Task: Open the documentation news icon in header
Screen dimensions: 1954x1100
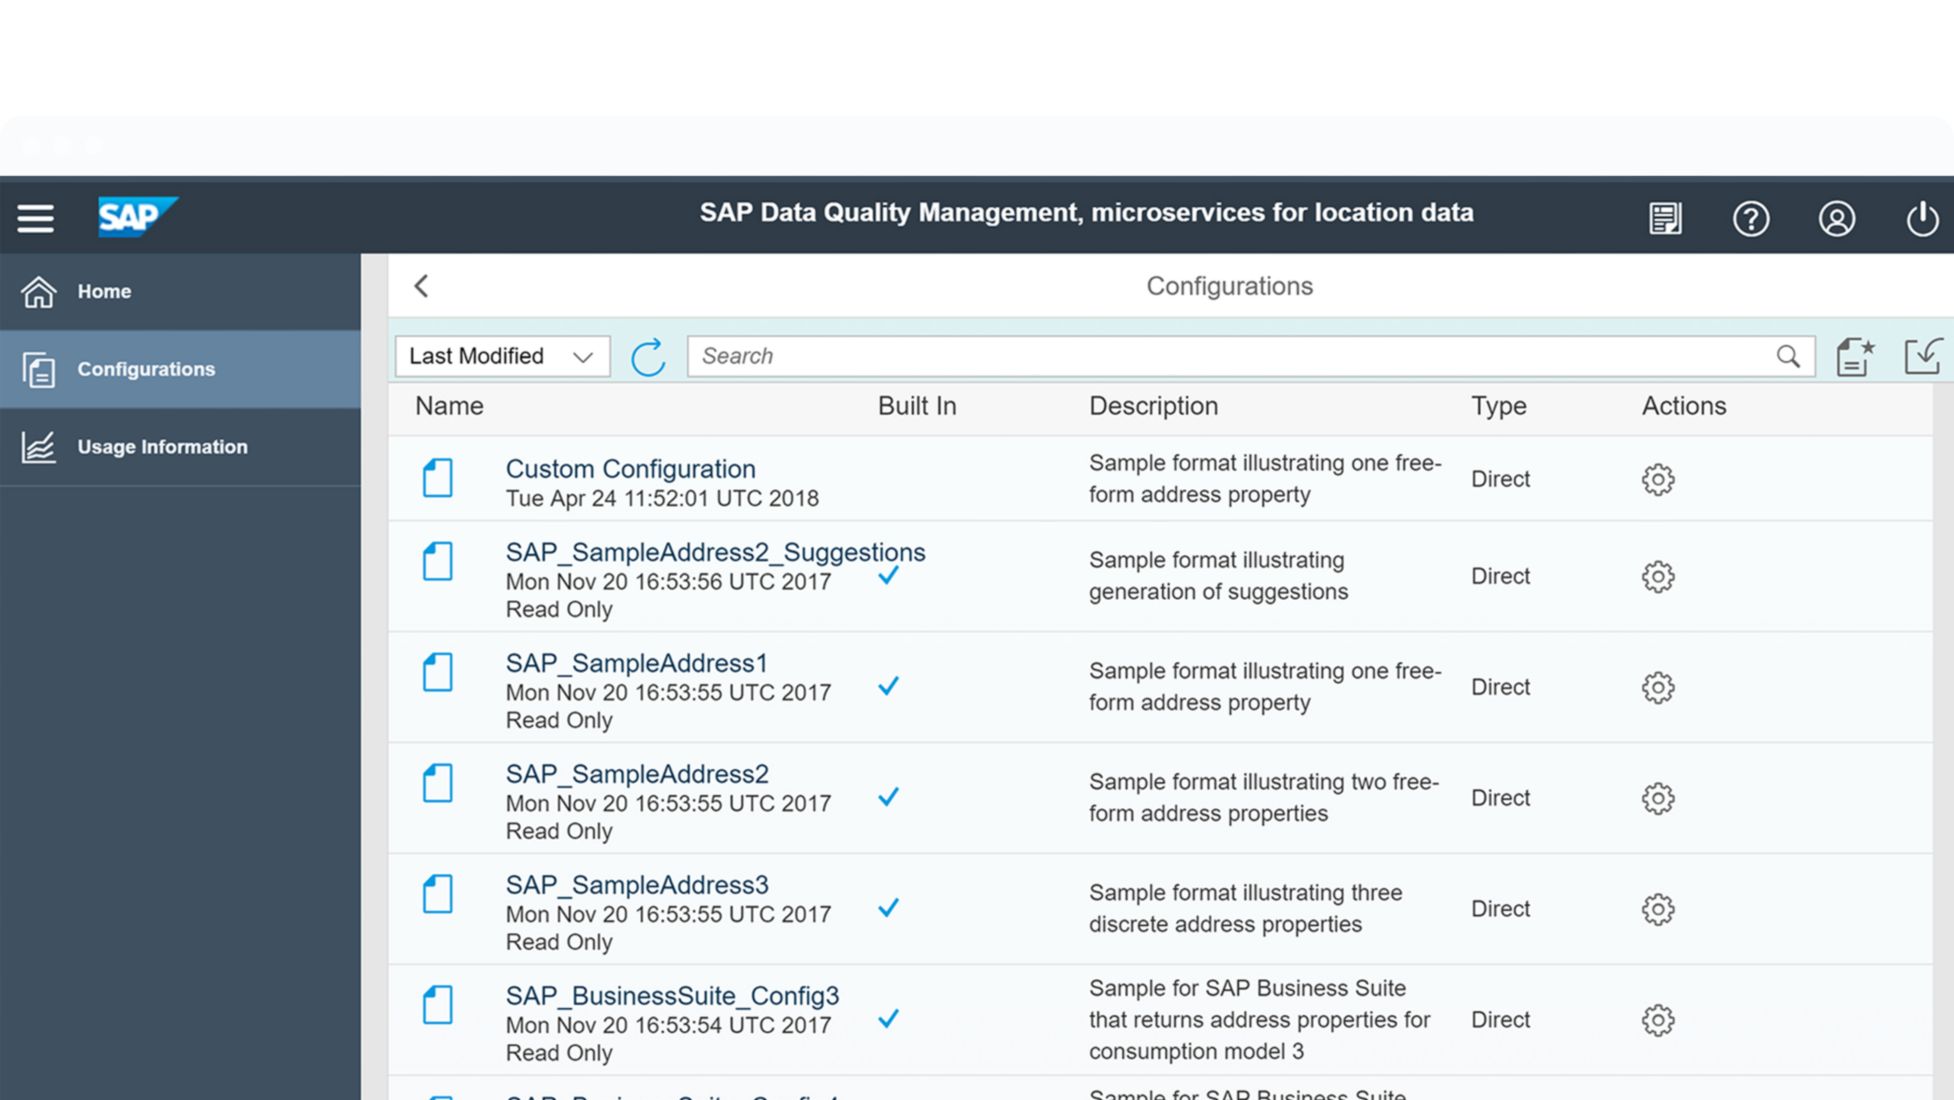Action: coord(1665,218)
